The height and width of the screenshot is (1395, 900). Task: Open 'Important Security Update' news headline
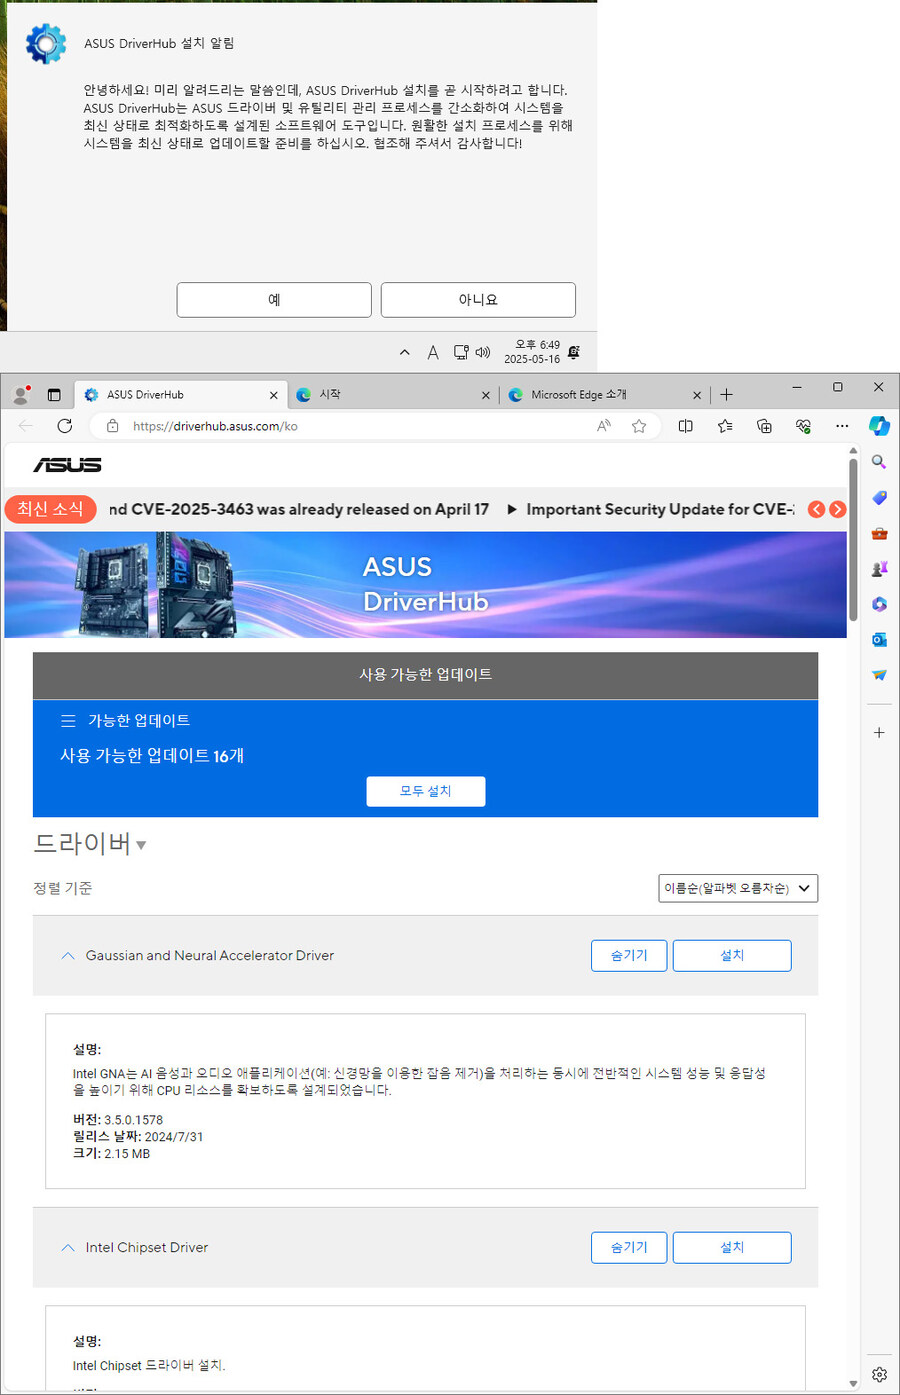[x=660, y=509]
